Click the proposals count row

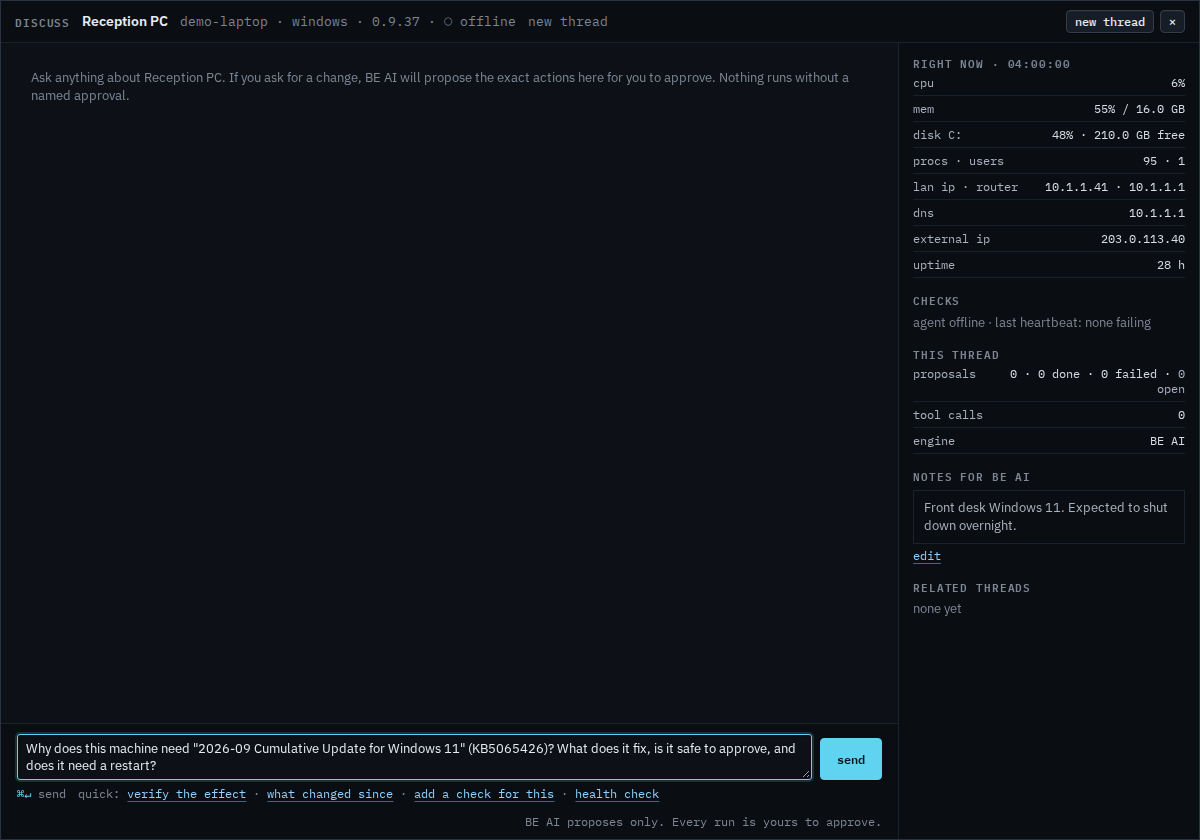coord(1049,381)
